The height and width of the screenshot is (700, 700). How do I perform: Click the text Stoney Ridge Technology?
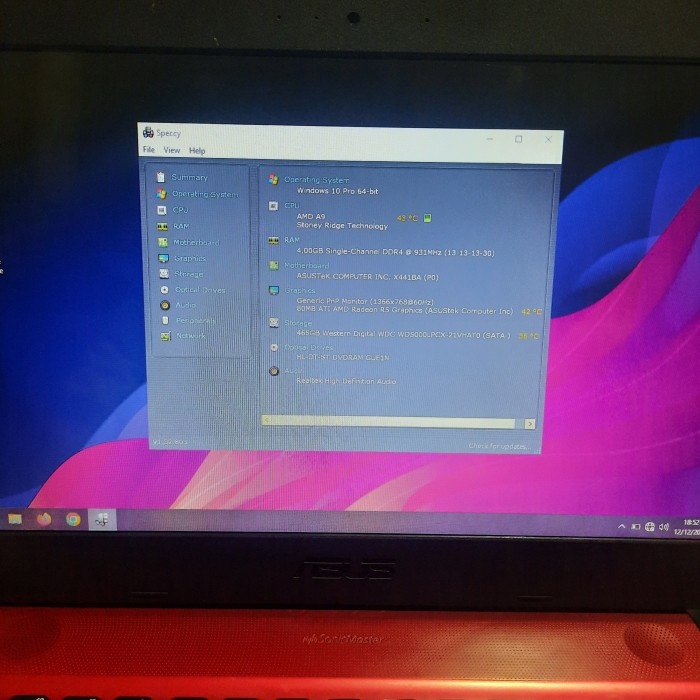[342, 226]
